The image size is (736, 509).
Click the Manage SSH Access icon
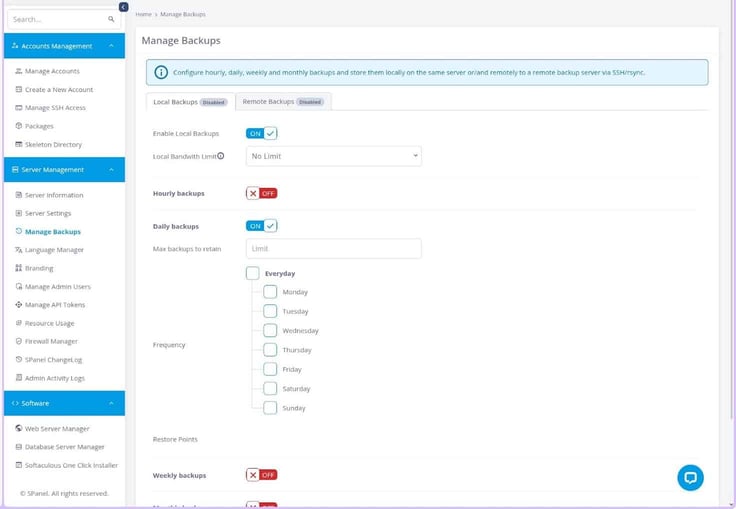(x=19, y=108)
